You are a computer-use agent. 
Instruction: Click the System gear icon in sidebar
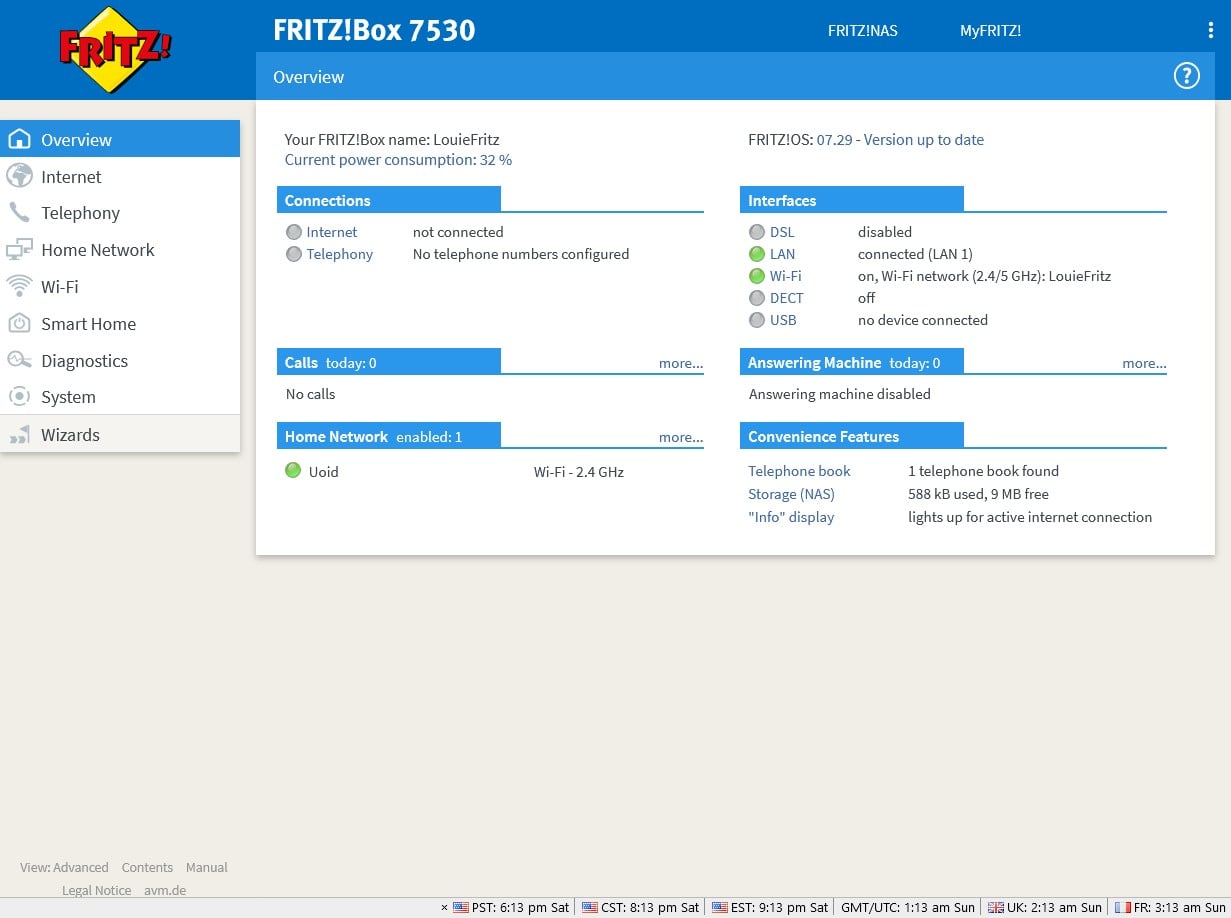(19, 397)
